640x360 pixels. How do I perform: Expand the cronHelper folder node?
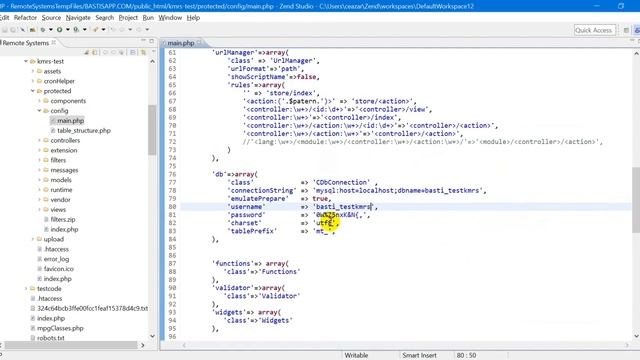[33, 81]
